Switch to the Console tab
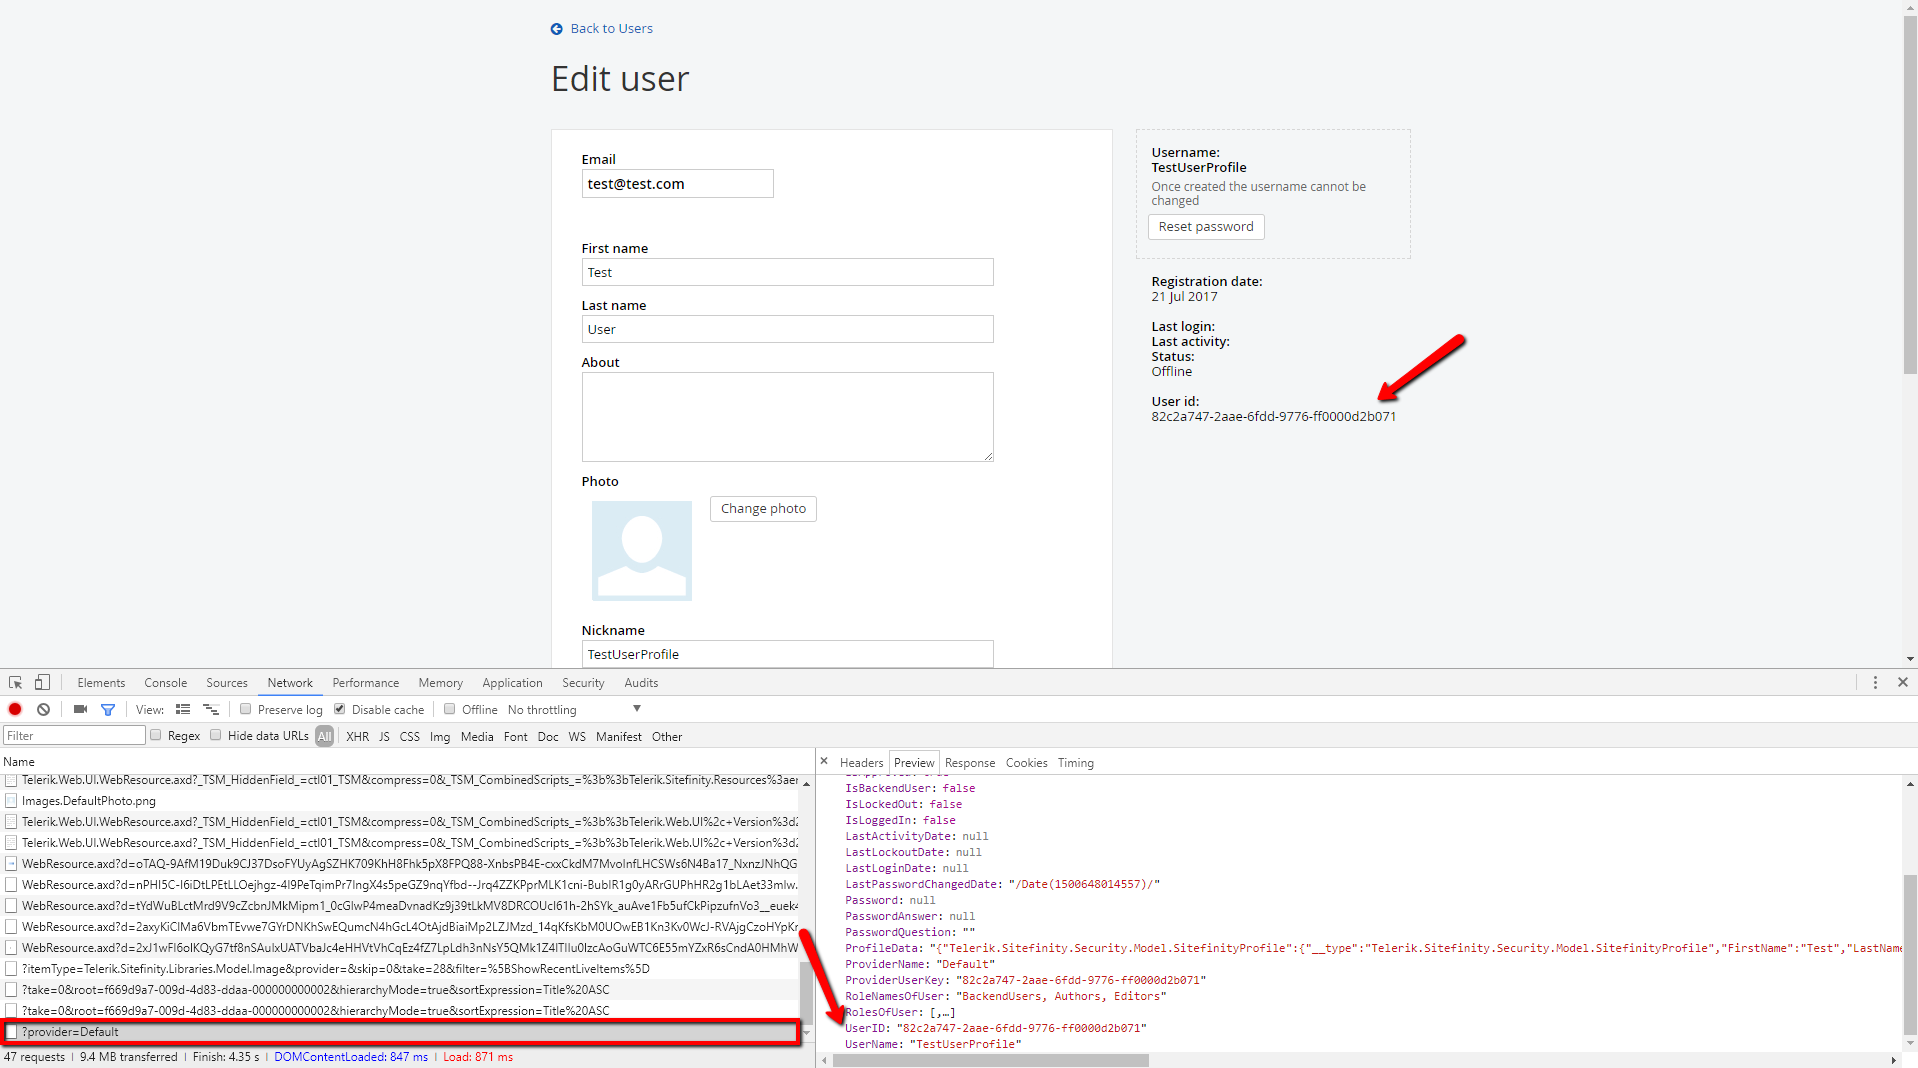The image size is (1918, 1068). coord(166,683)
